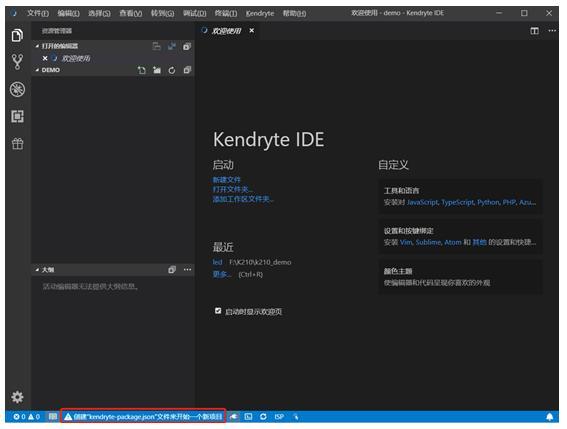The width and height of the screenshot is (567, 429).
Task: Toggle show welcome page on startup checkbox
Action: pos(218,311)
